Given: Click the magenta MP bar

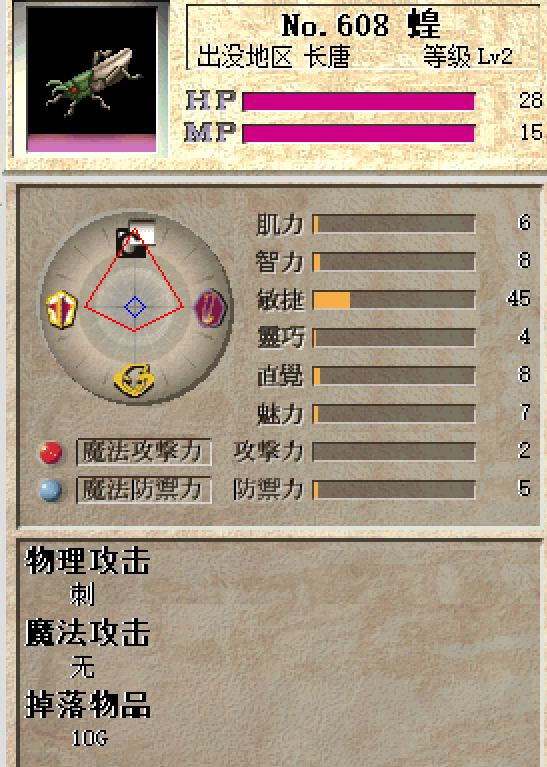Looking at the screenshot, I should coord(359,134).
